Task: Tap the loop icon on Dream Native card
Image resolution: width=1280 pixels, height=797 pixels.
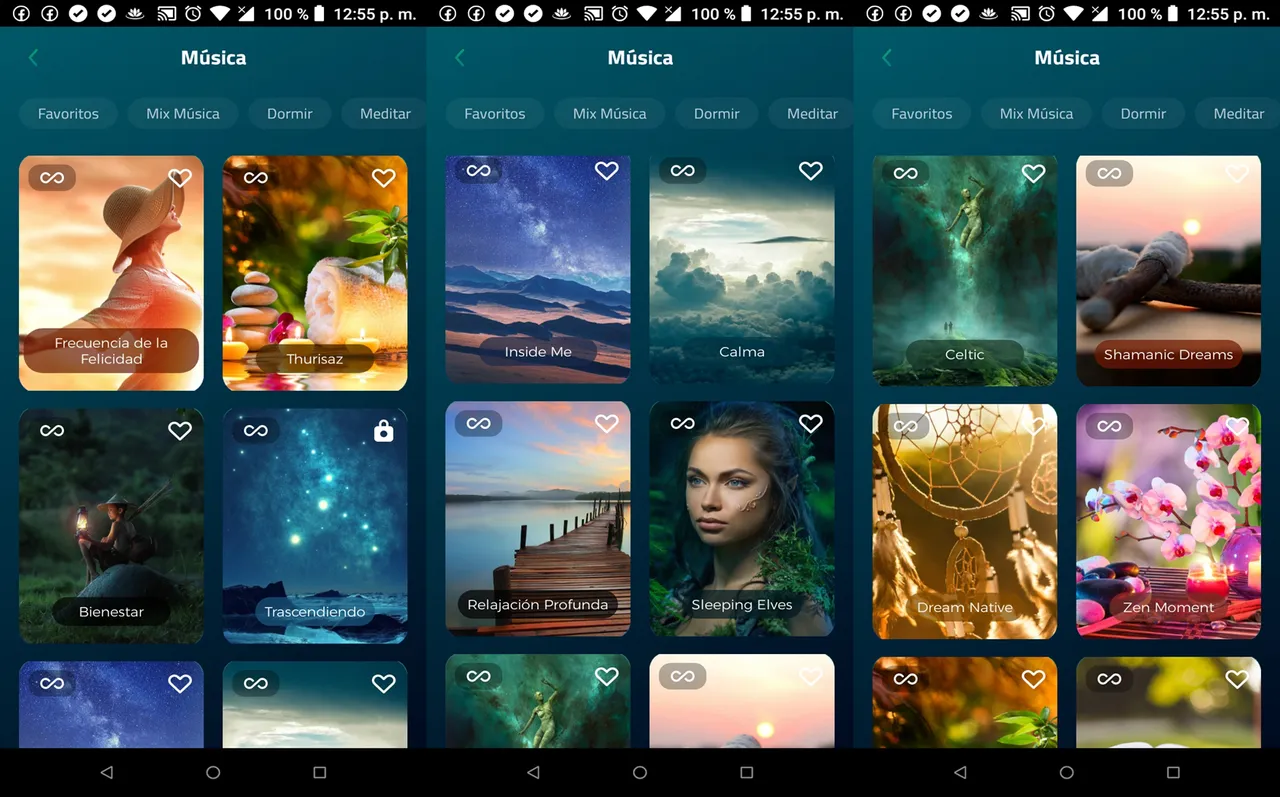Action: click(906, 426)
